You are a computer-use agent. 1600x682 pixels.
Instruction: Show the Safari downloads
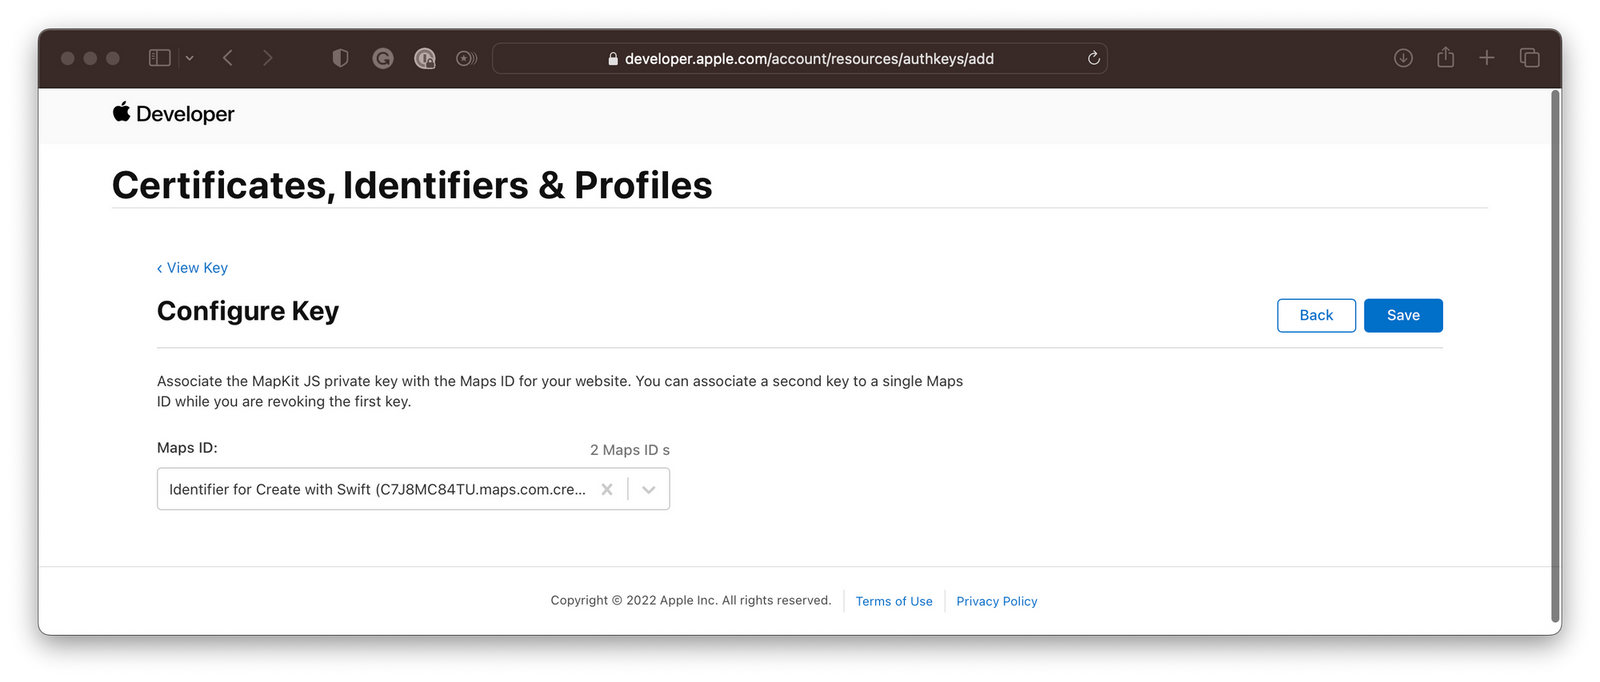click(x=1403, y=58)
